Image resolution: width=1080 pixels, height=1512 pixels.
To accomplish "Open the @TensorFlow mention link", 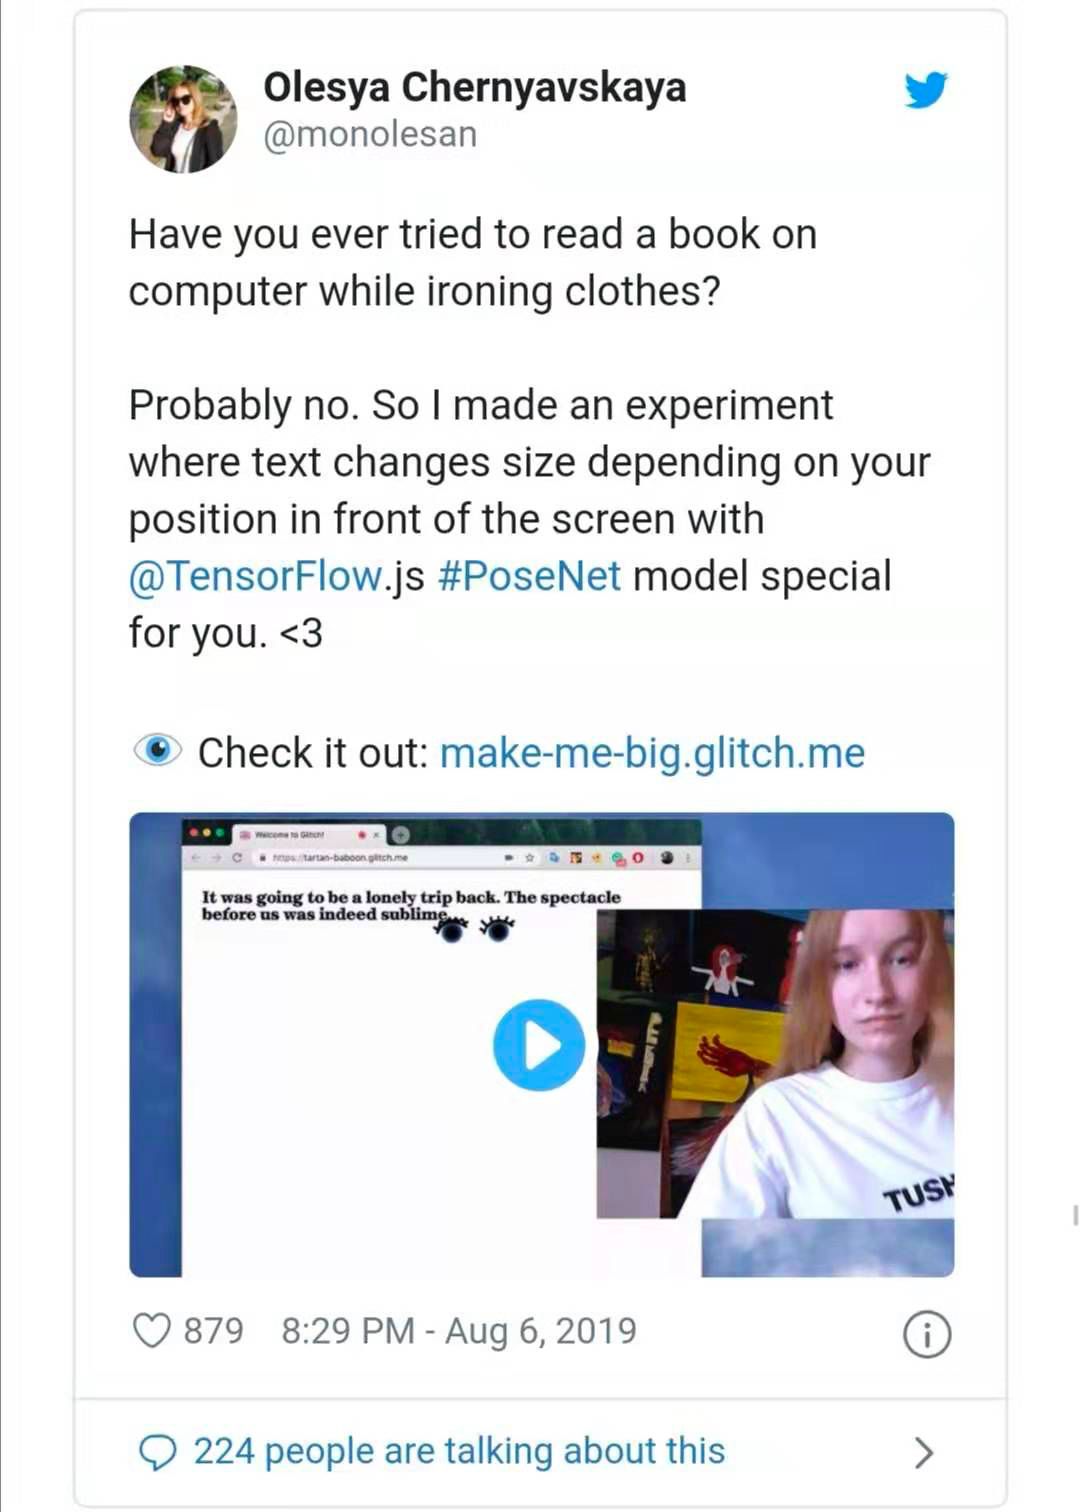I will (x=255, y=577).
